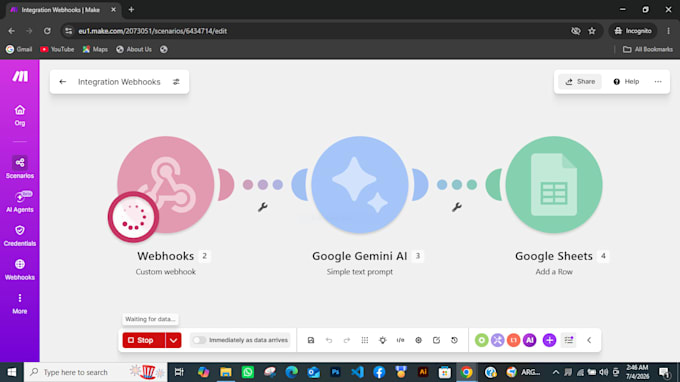This screenshot has height=382, width=680.
Task: Reload the page in Chrome
Action: coord(47,31)
